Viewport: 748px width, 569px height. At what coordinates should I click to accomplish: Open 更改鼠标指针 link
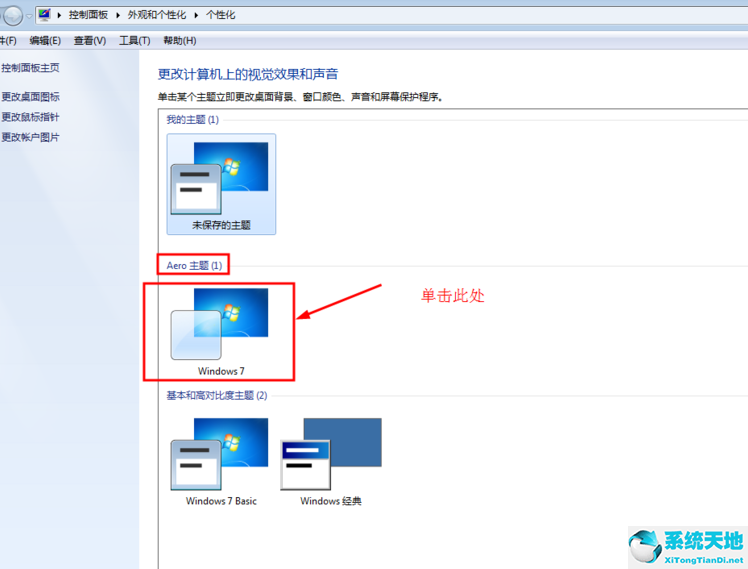click(x=30, y=117)
